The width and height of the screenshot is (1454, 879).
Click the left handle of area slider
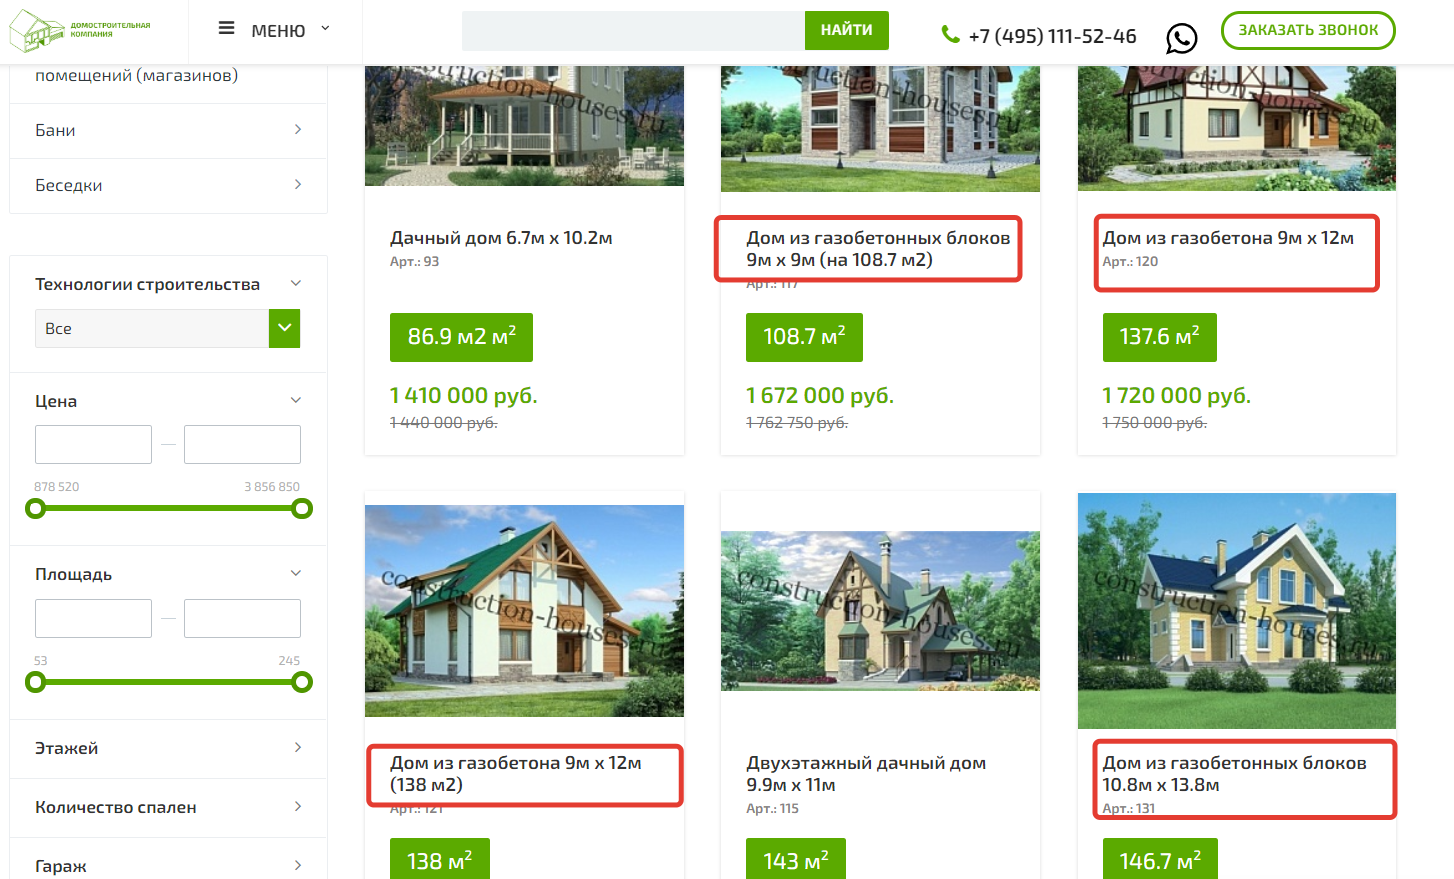click(36, 682)
